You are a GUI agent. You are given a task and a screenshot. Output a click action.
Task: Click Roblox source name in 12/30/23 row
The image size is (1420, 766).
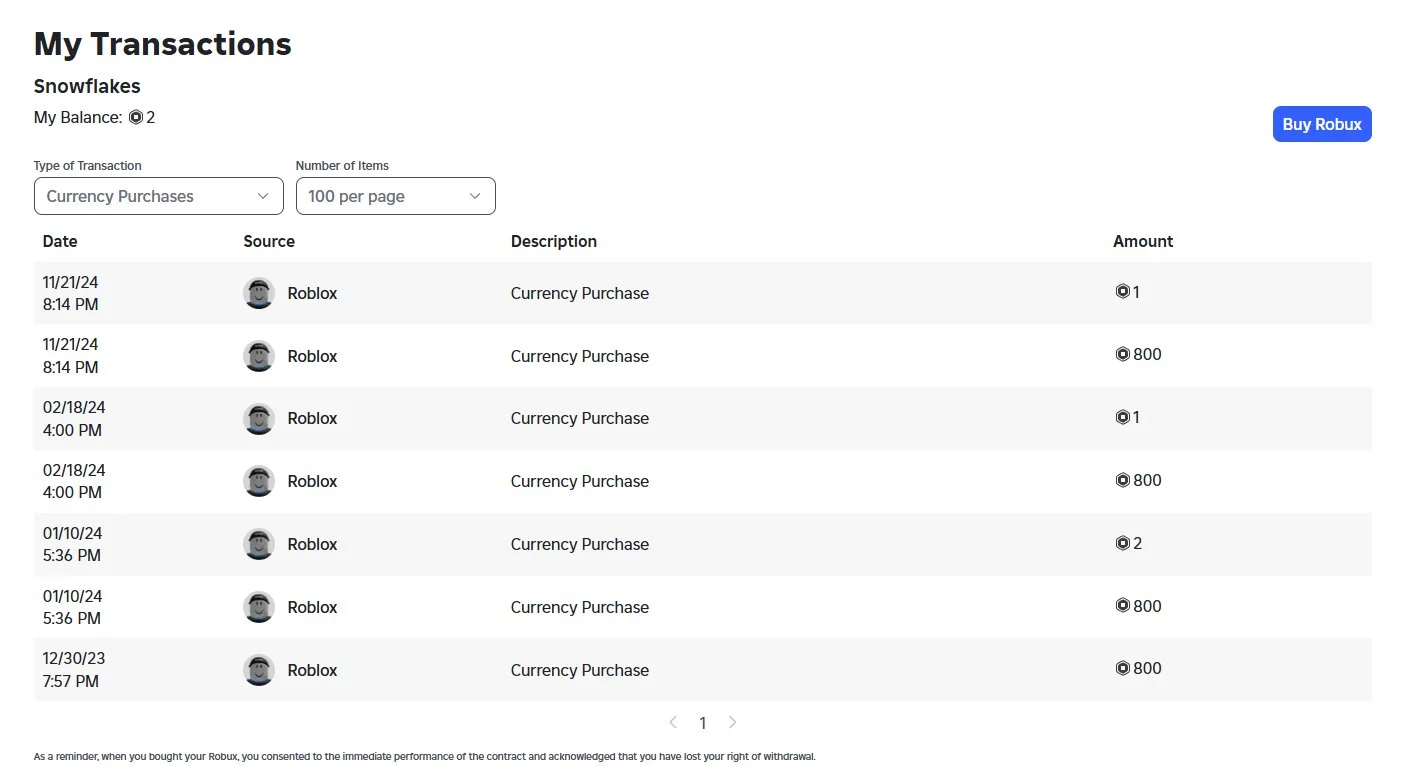point(312,670)
